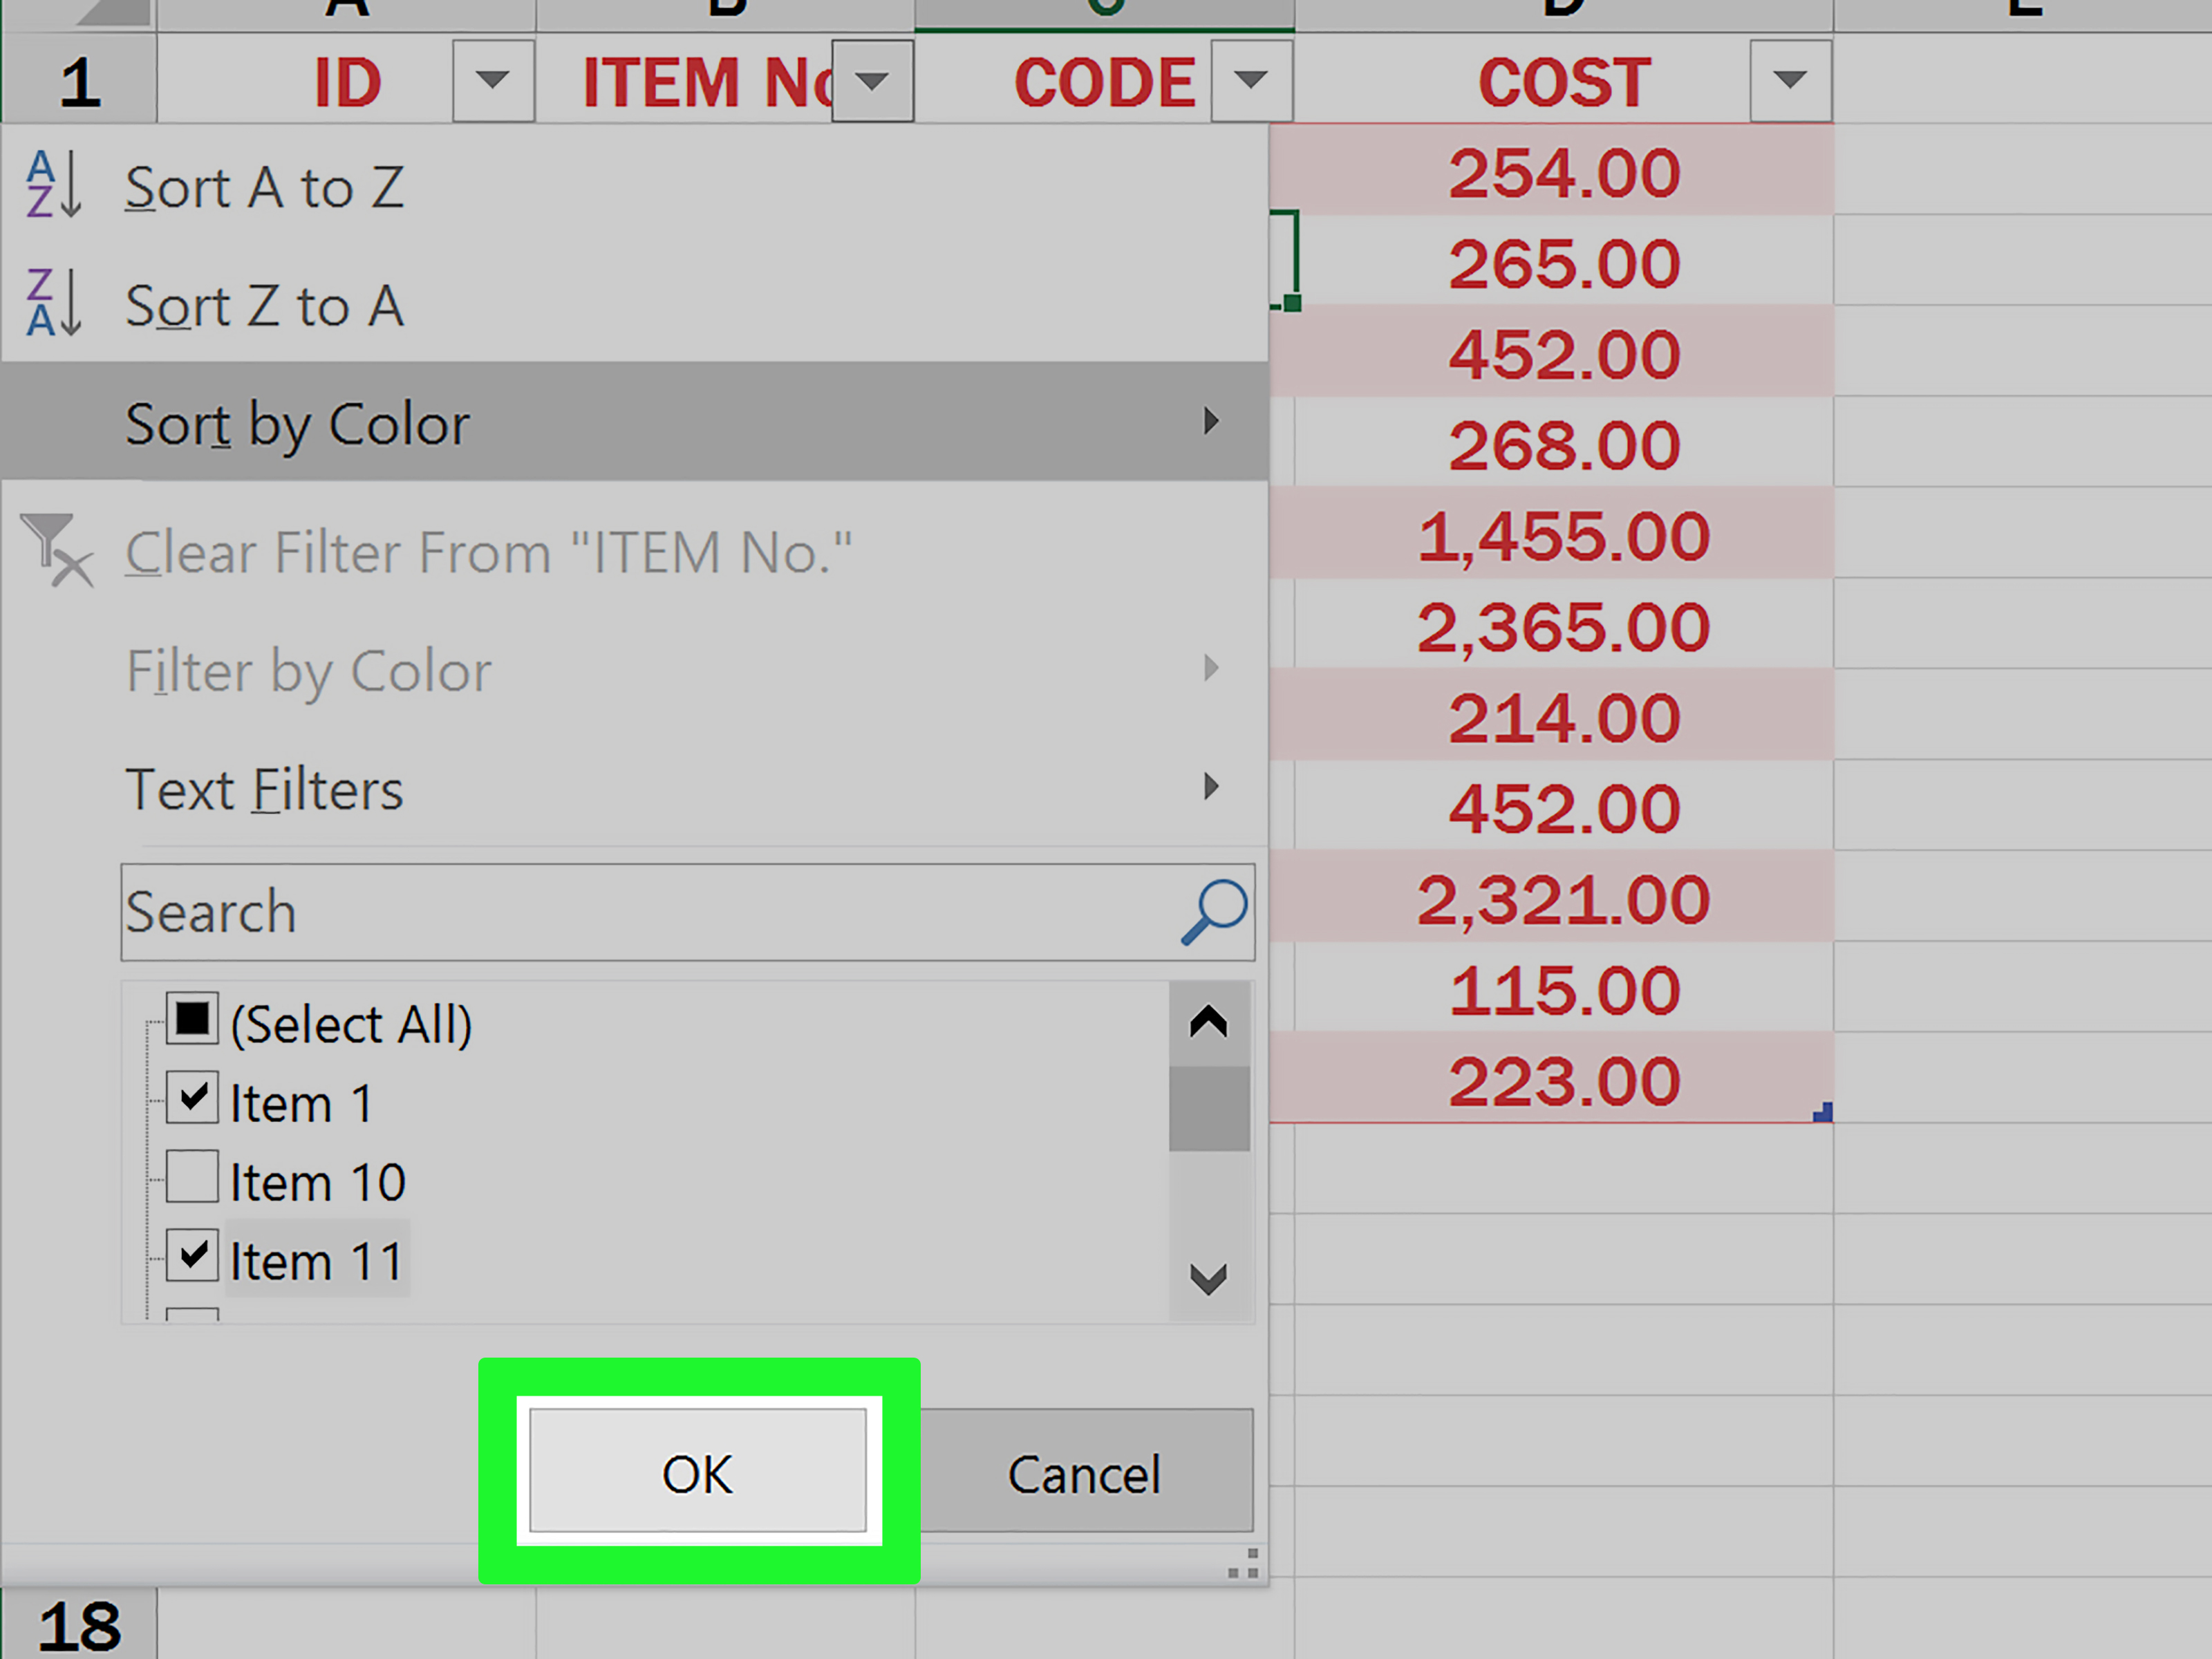This screenshot has height=1659, width=2212.
Task: Open the COST column filter dropdown
Action: pos(1789,81)
